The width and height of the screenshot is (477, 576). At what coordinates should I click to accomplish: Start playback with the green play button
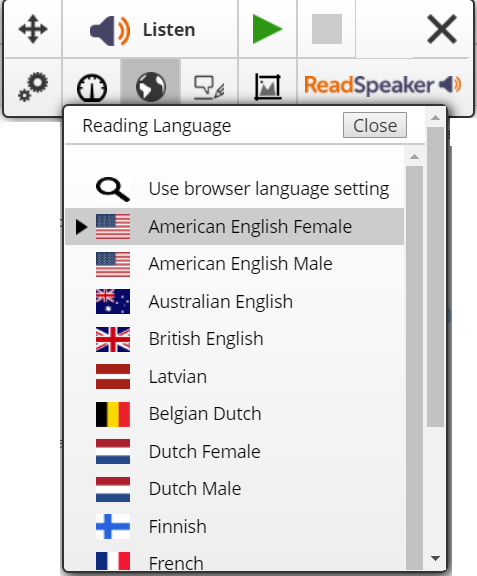pyautogui.click(x=268, y=29)
